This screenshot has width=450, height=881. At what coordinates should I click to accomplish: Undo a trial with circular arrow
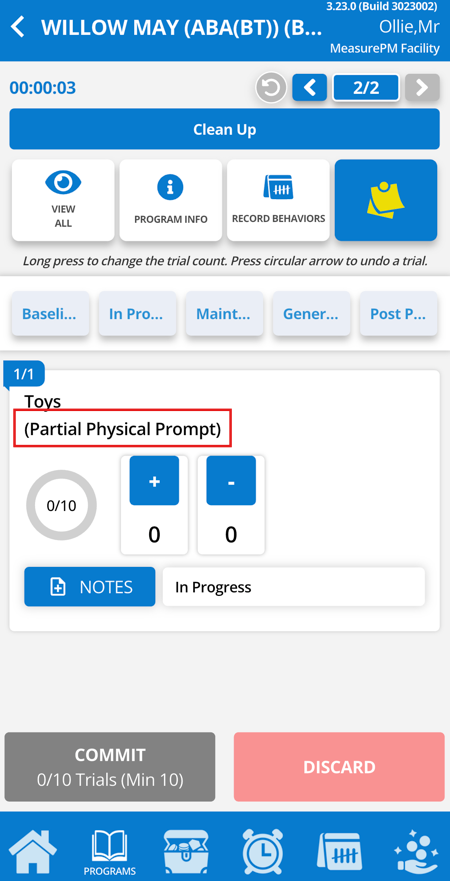pos(271,88)
